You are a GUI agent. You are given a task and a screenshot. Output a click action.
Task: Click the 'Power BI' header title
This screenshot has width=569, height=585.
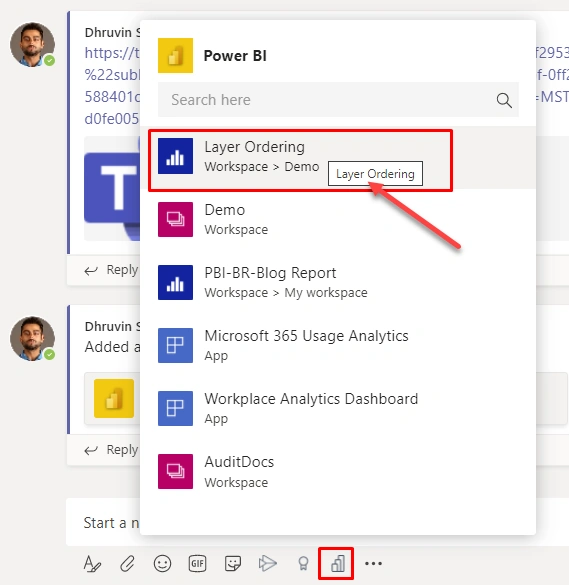click(235, 56)
